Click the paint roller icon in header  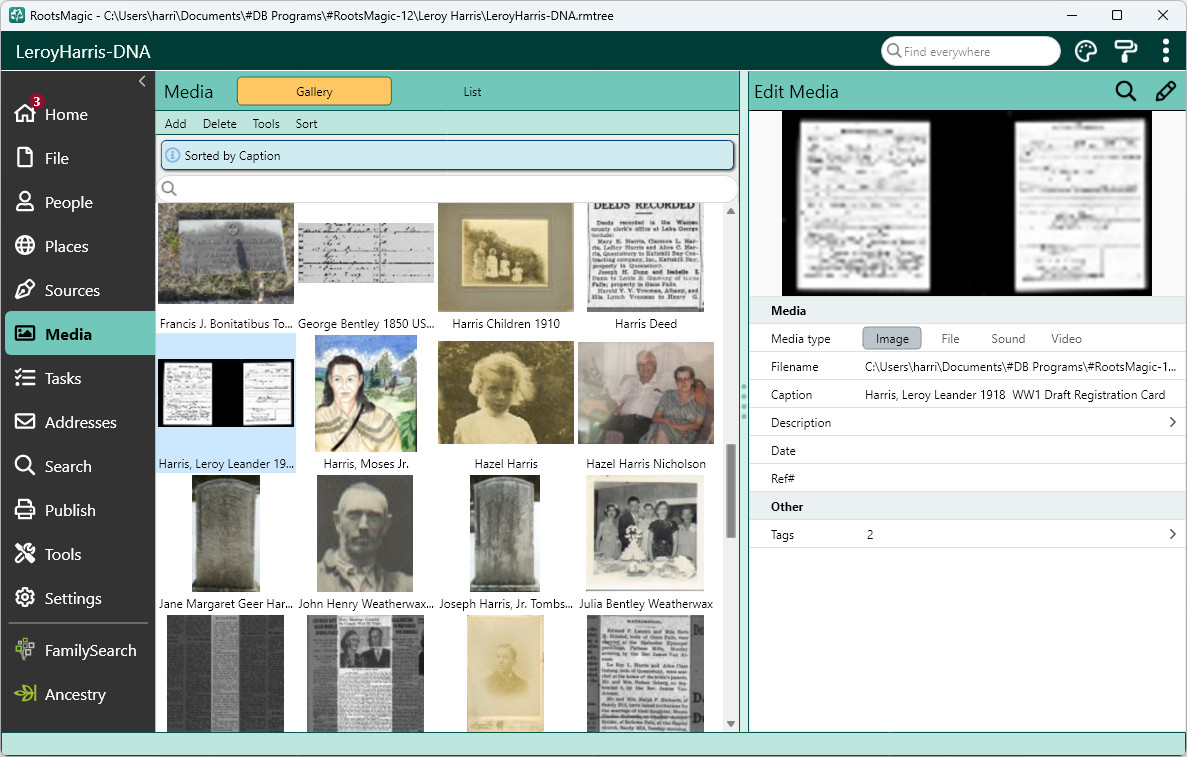1126,51
